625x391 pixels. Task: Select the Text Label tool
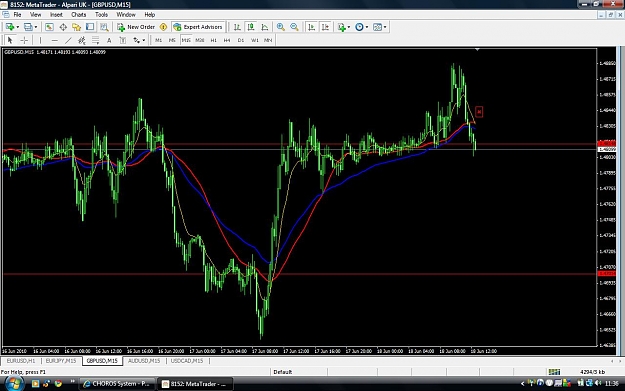(x=123, y=40)
